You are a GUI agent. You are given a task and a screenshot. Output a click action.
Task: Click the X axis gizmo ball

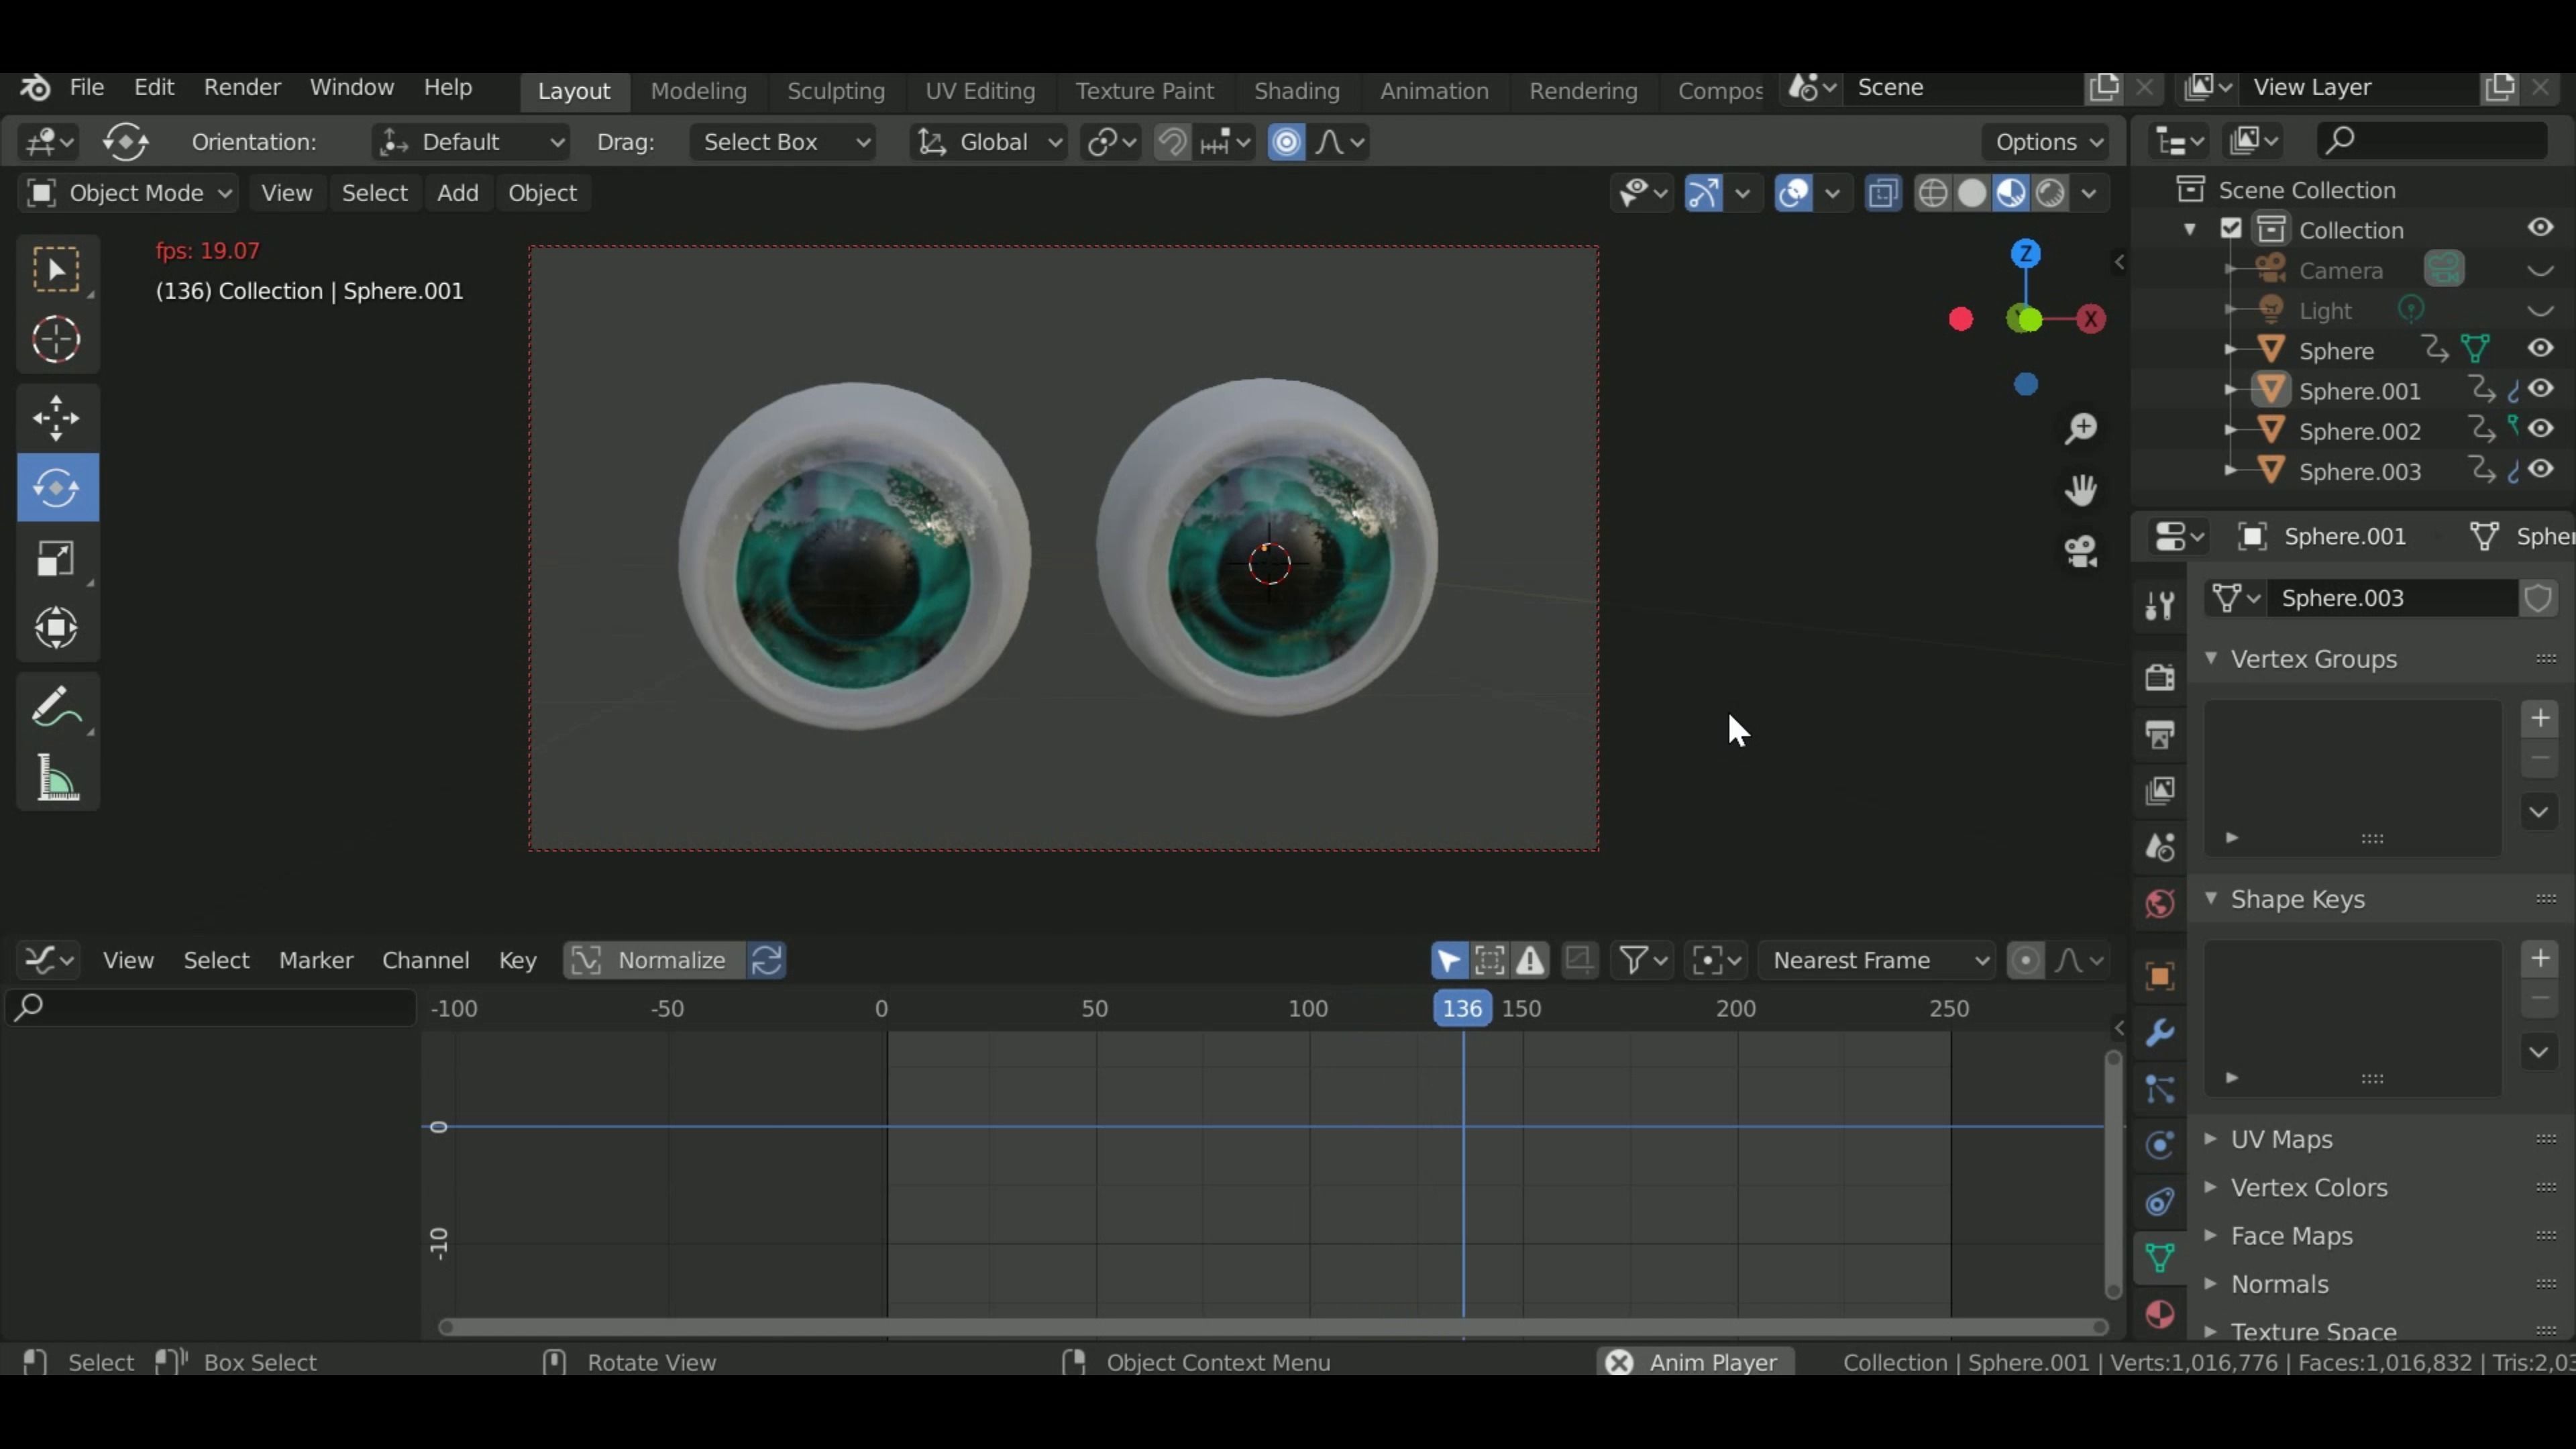click(x=2090, y=320)
